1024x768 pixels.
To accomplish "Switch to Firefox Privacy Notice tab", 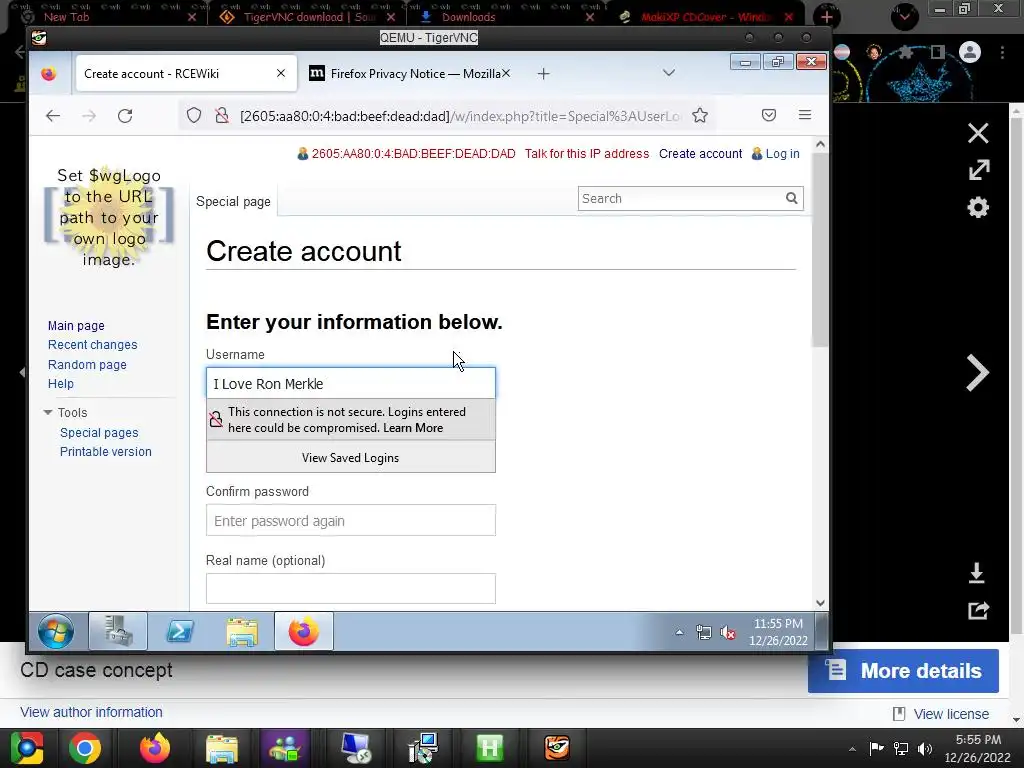I will tap(408, 74).
